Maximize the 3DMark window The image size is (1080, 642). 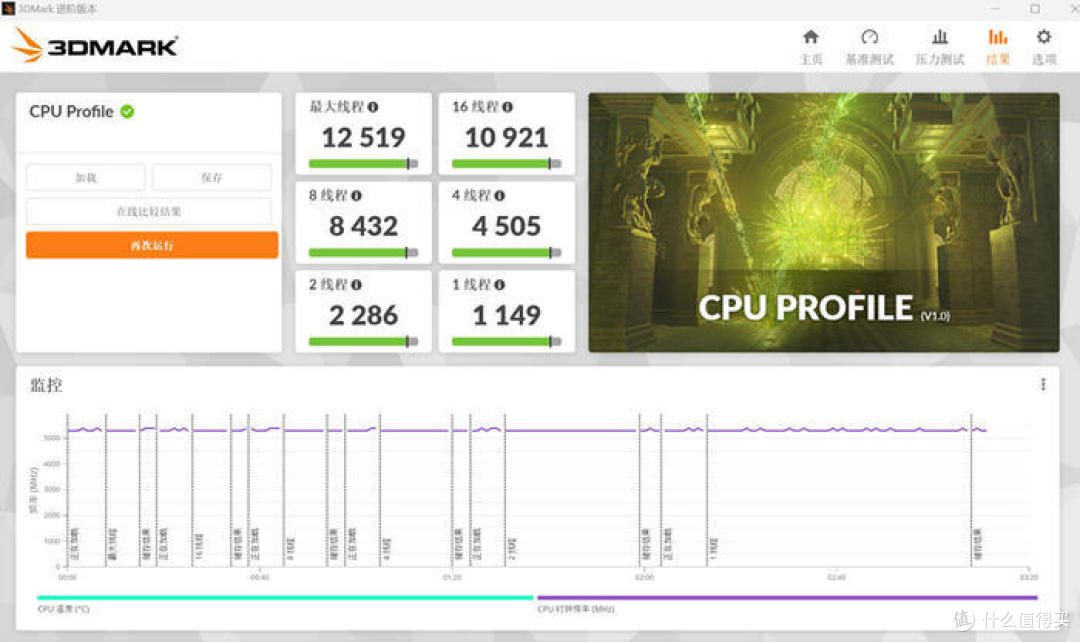coord(1035,9)
